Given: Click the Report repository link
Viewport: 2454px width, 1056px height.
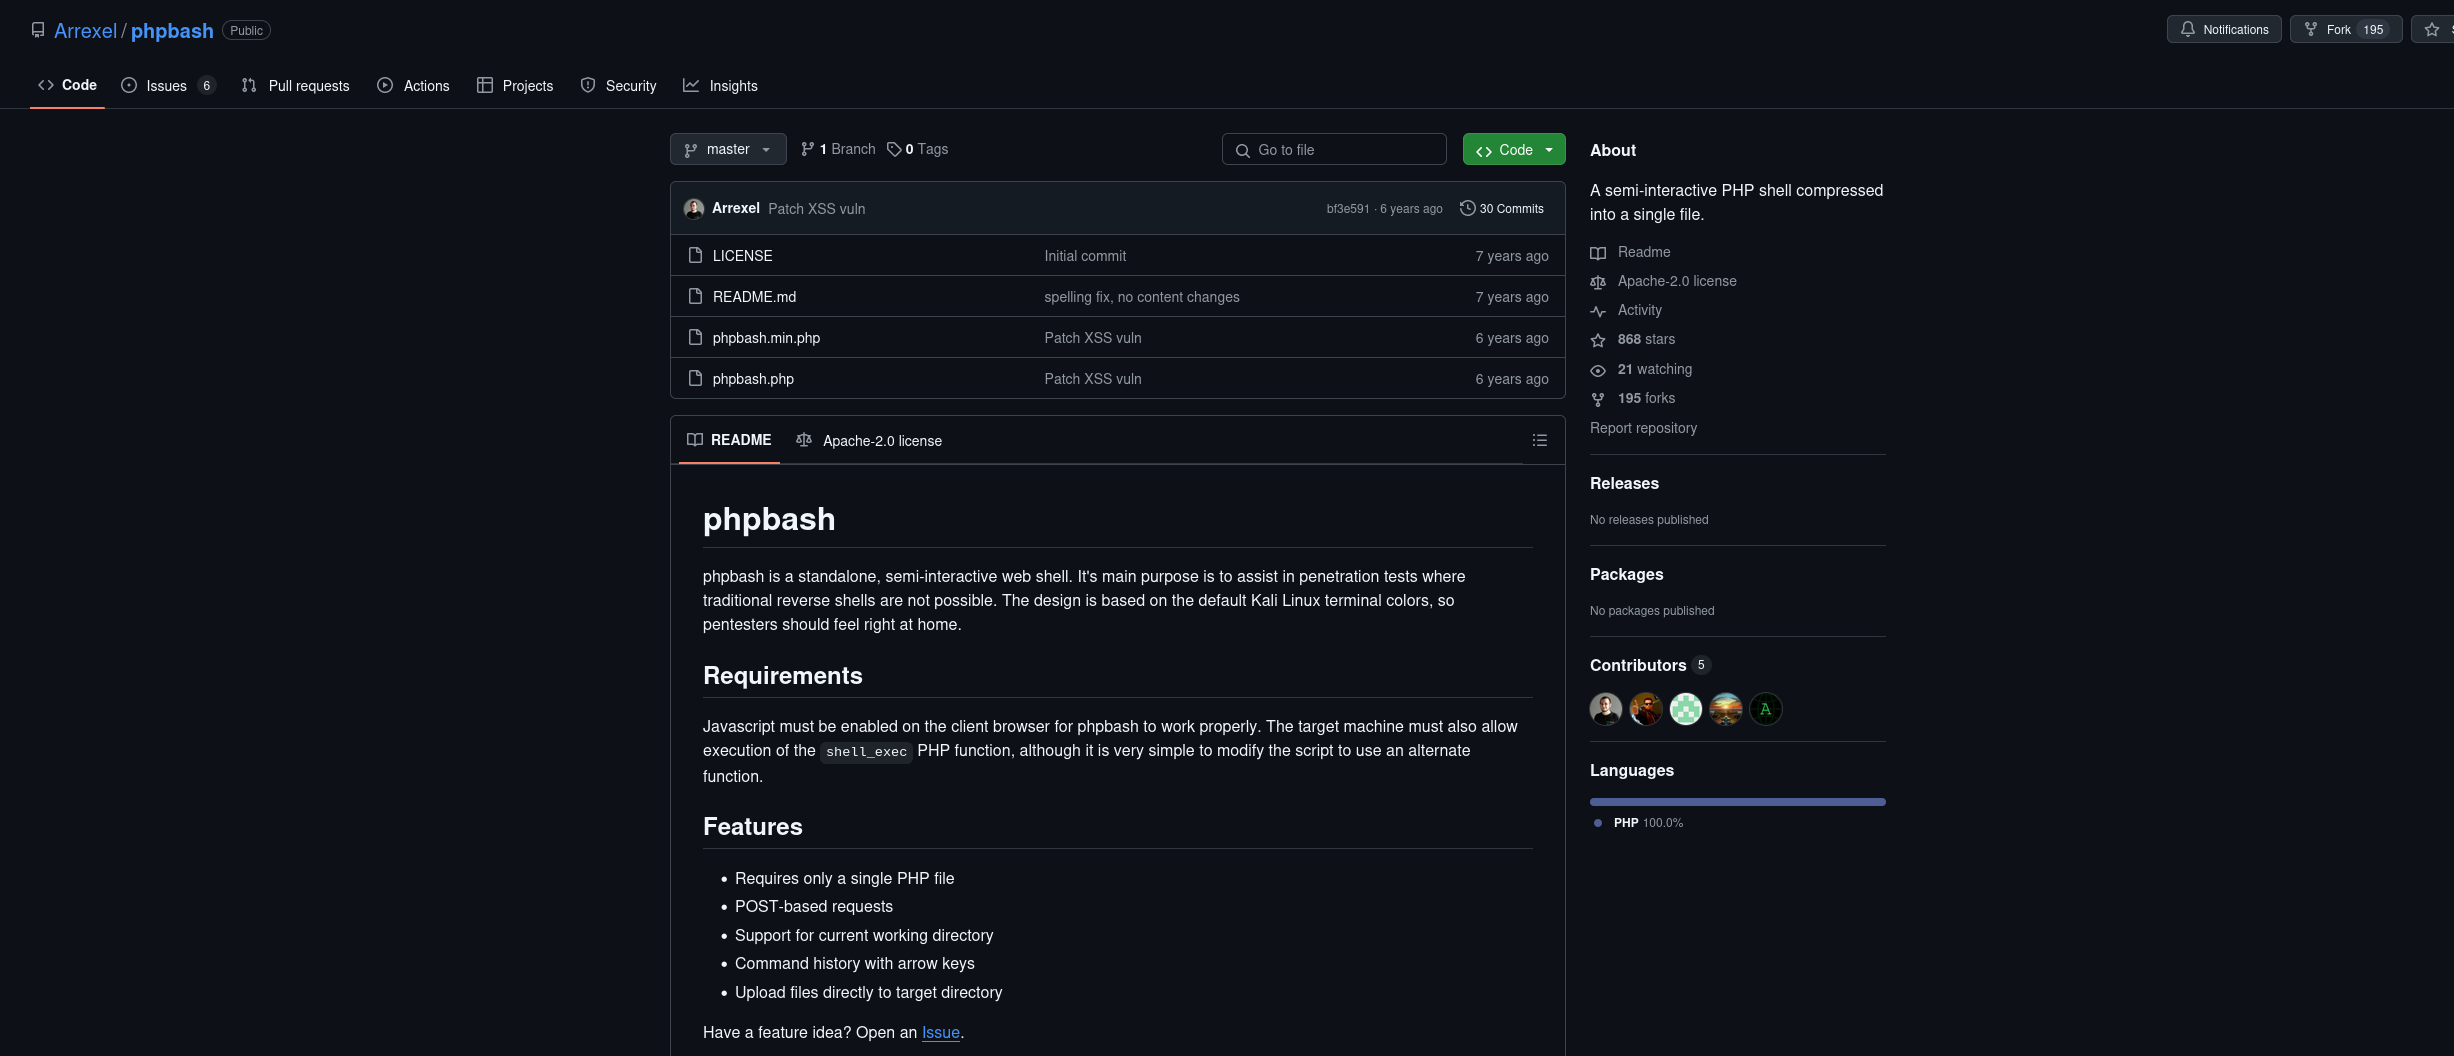Looking at the screenshot, I should coord(1643,428).
